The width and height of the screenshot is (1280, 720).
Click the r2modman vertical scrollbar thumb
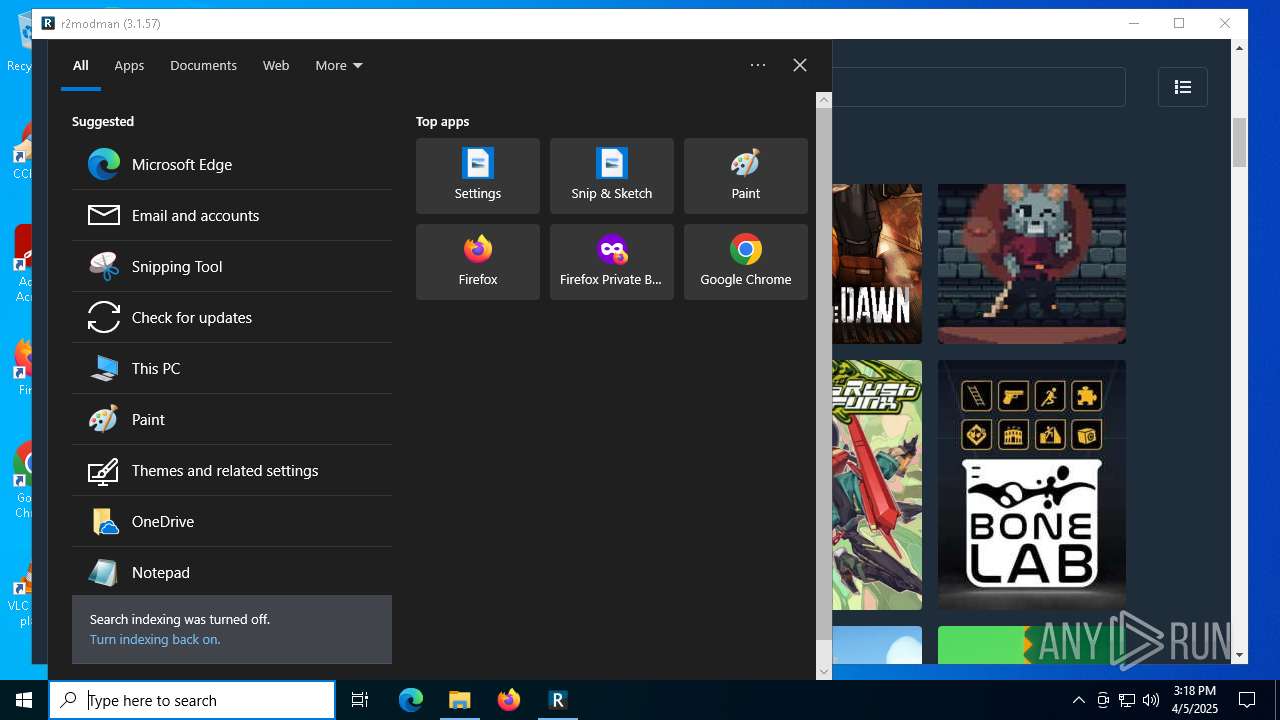(1240, 143)
